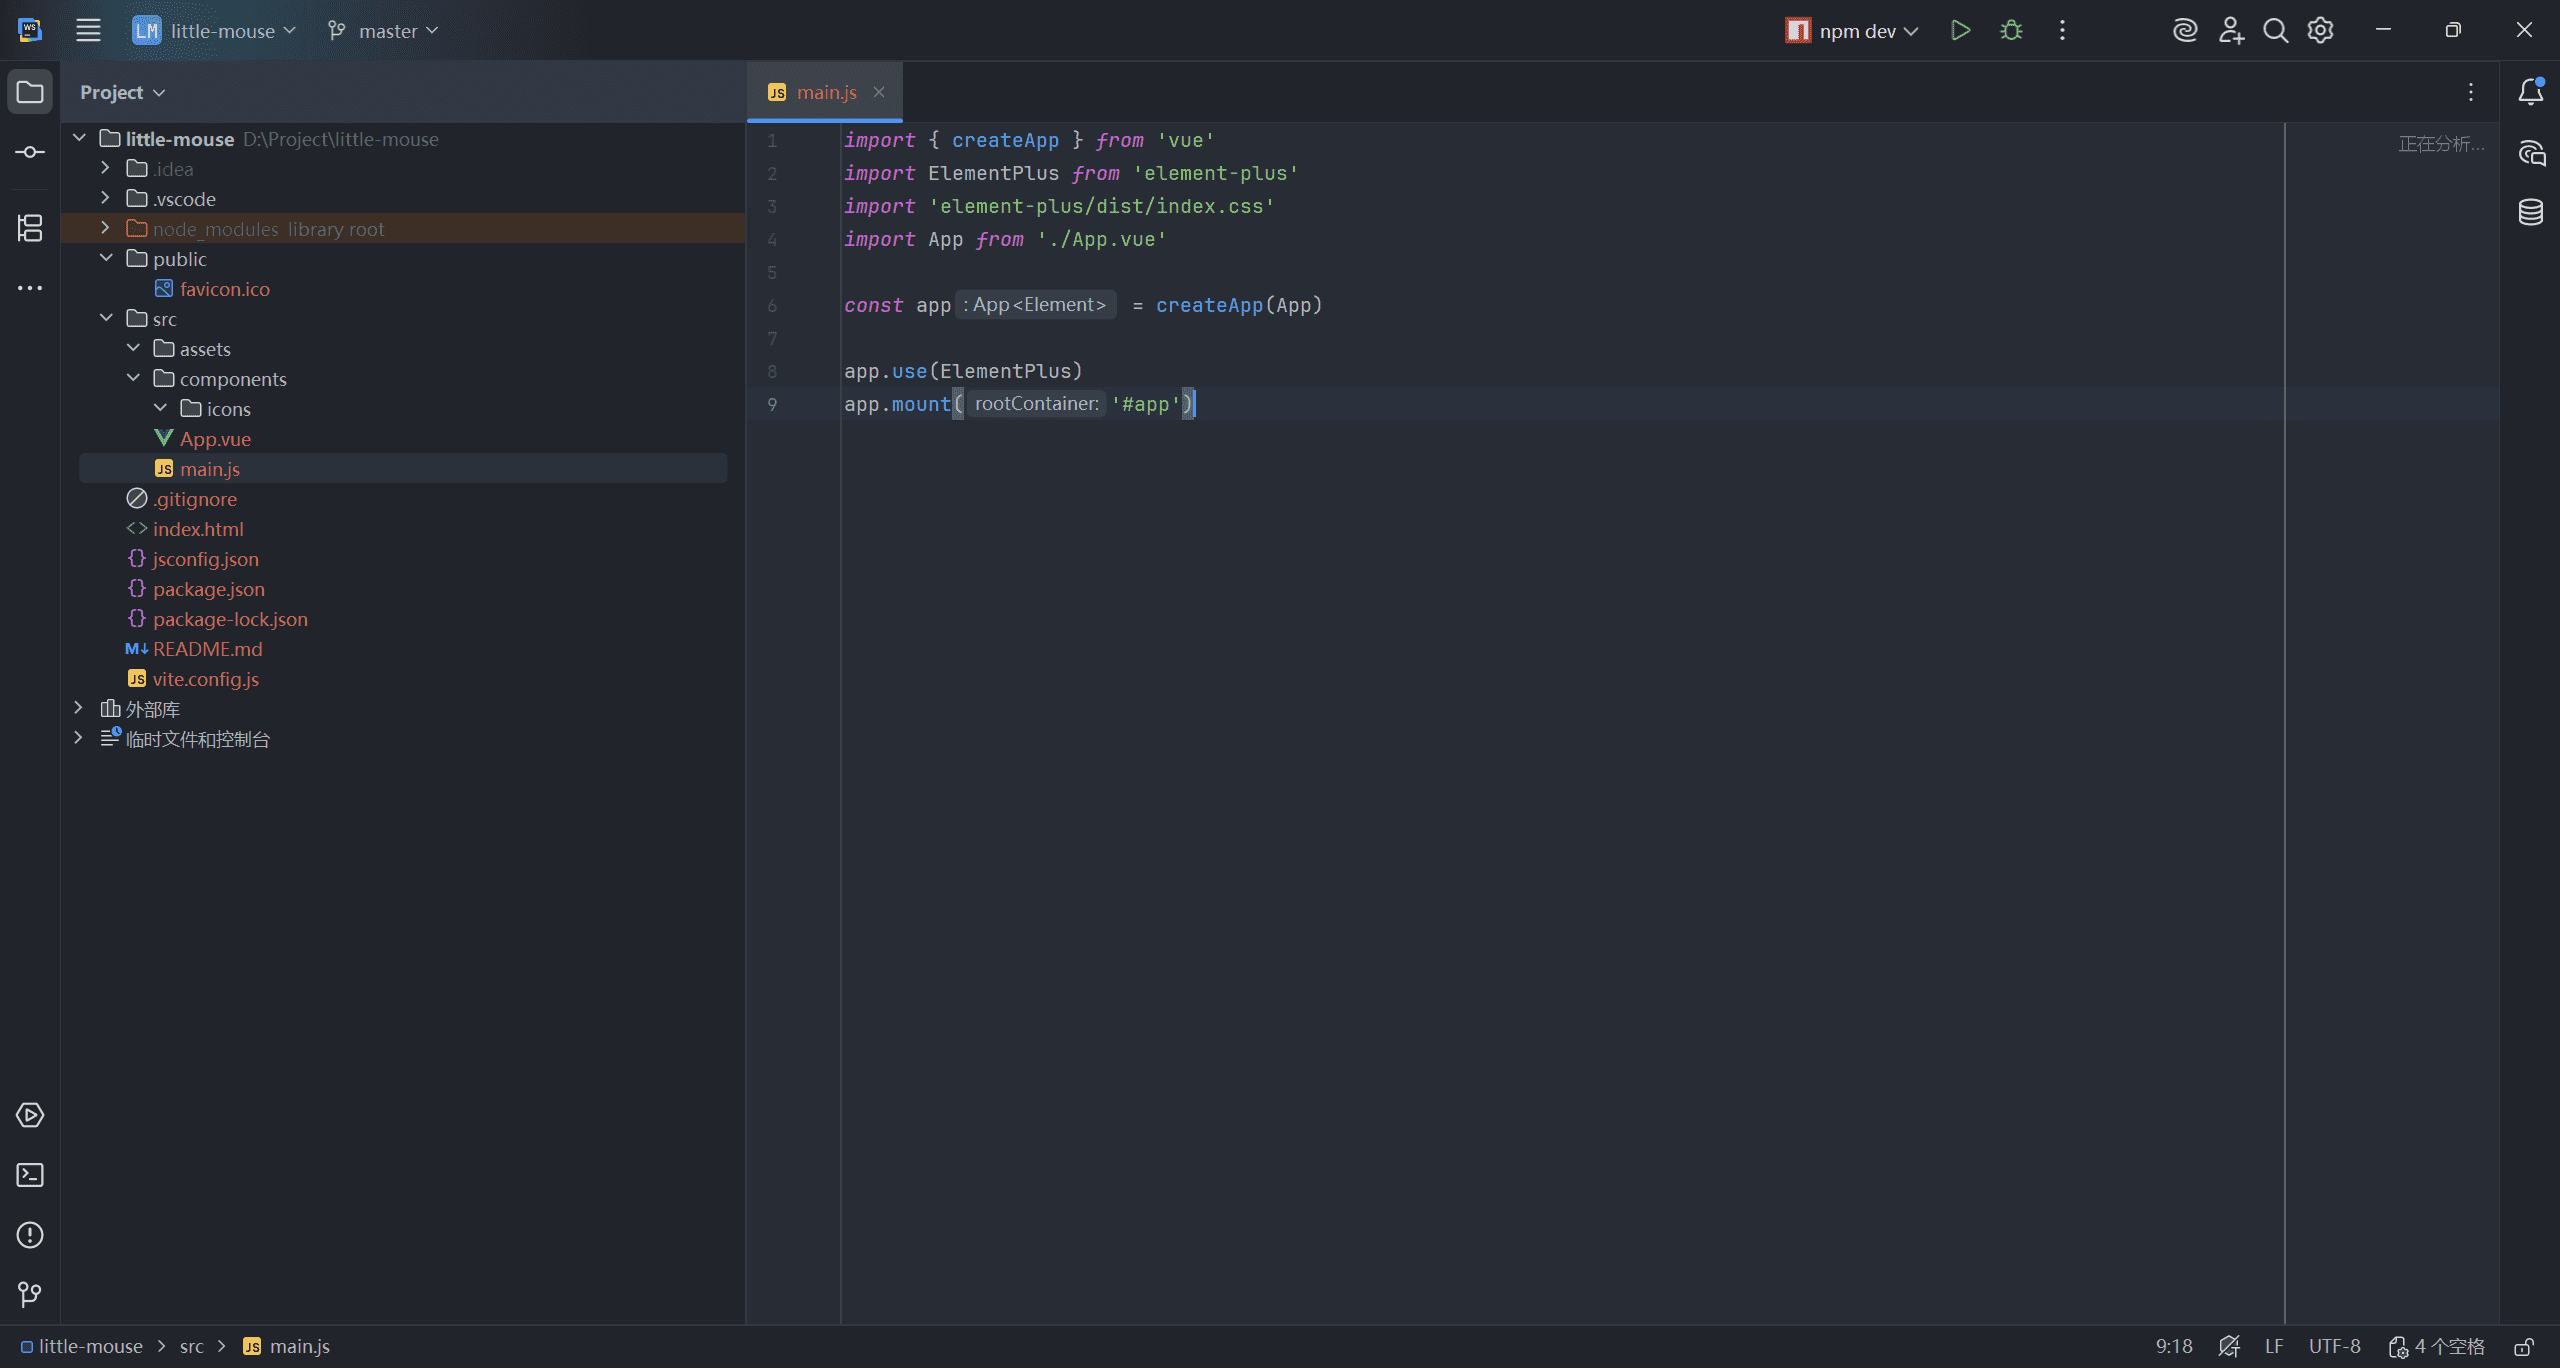Screen dimensions: 2560x1368
Task: Open the Database tool window
Action: tap(2531, 212)
